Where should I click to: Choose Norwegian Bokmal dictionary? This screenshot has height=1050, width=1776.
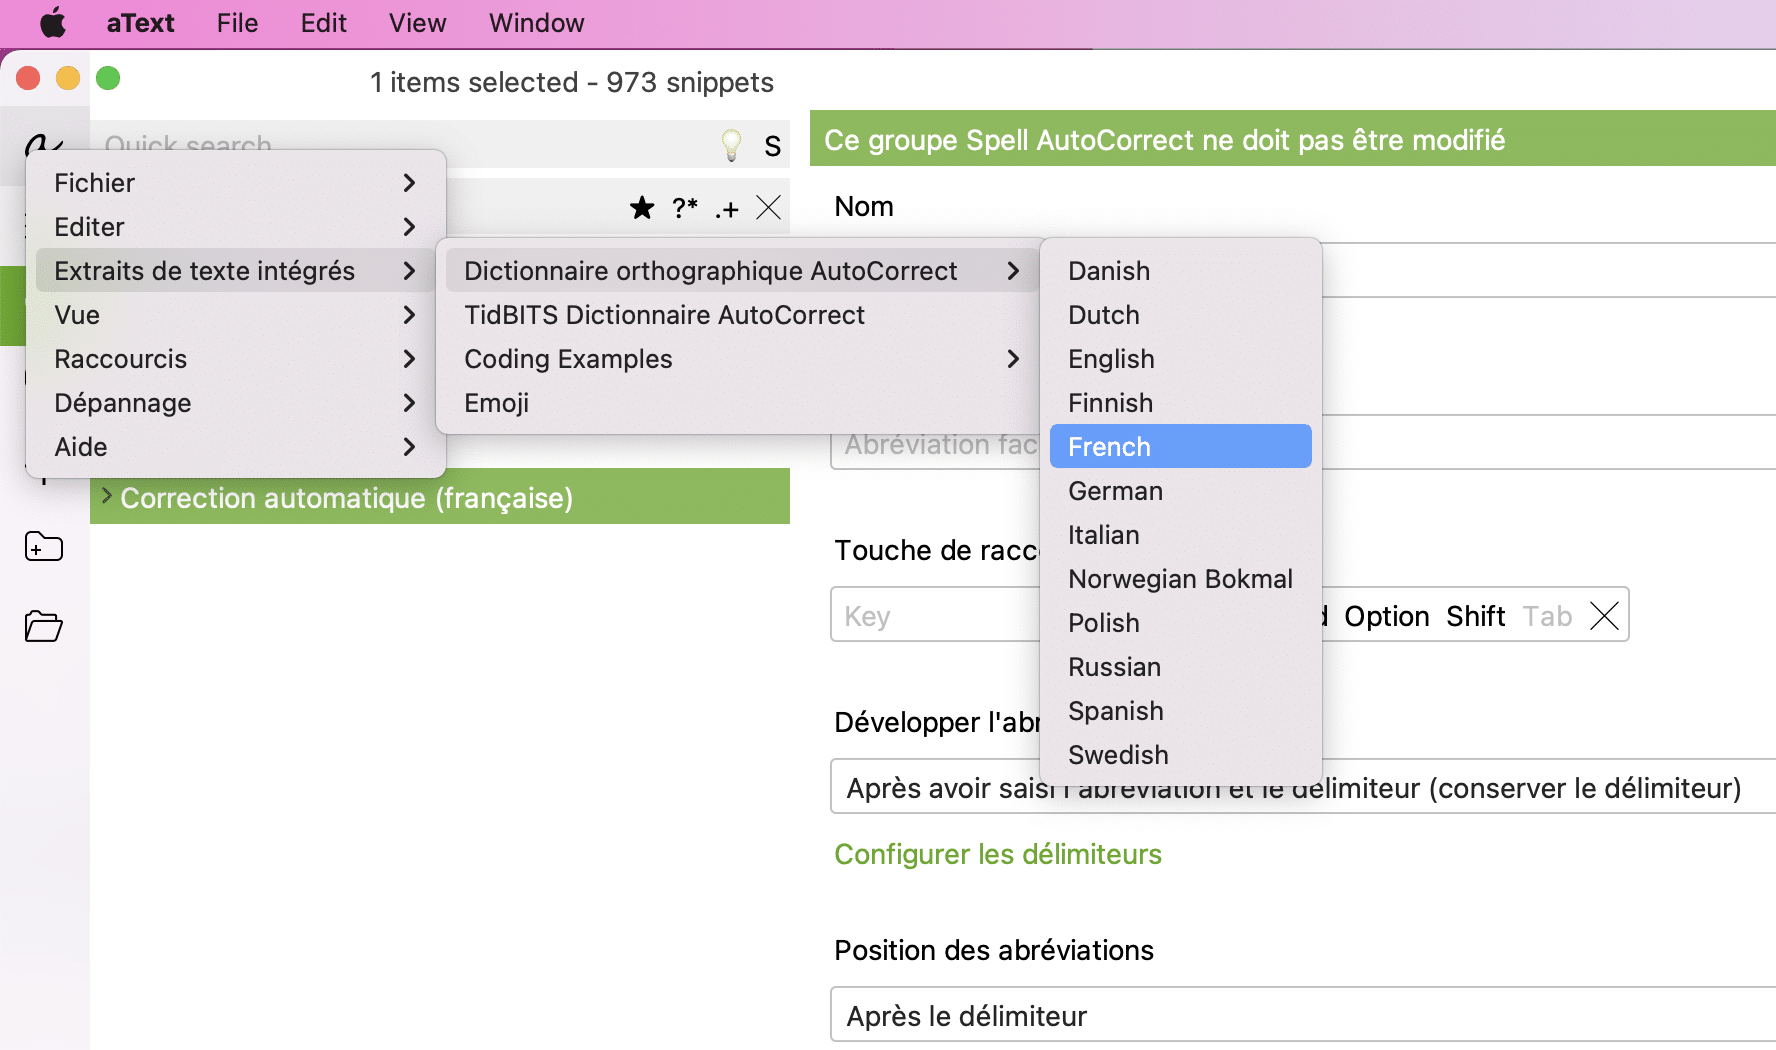pyautogui.click(x=1181, y=579)
